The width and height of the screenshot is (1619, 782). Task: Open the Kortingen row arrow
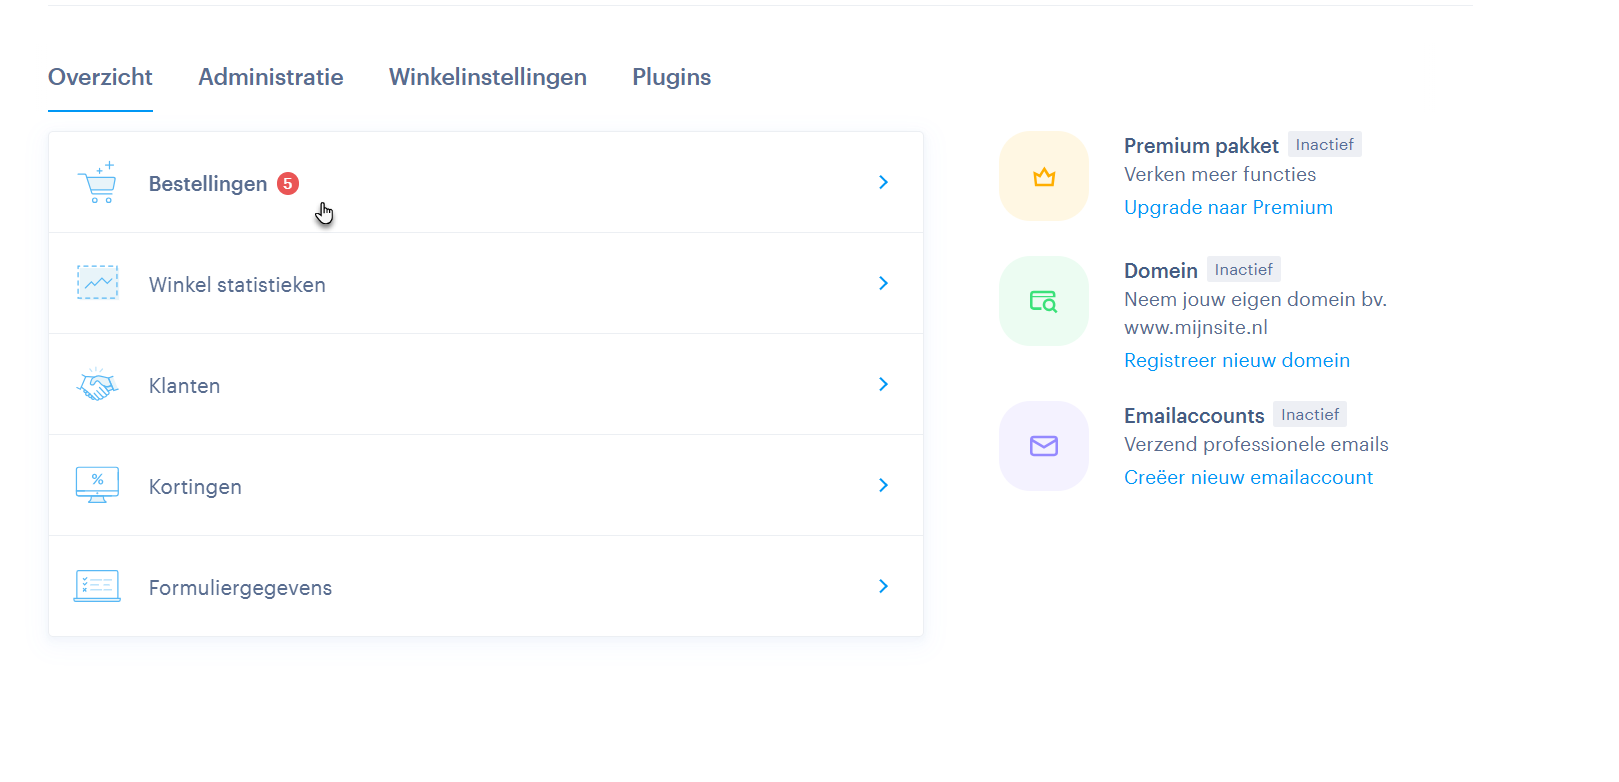click(x=883, y=485)
